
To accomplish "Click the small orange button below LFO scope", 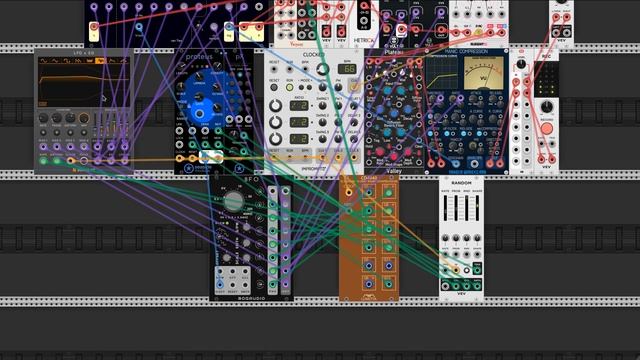I will 42,104.
